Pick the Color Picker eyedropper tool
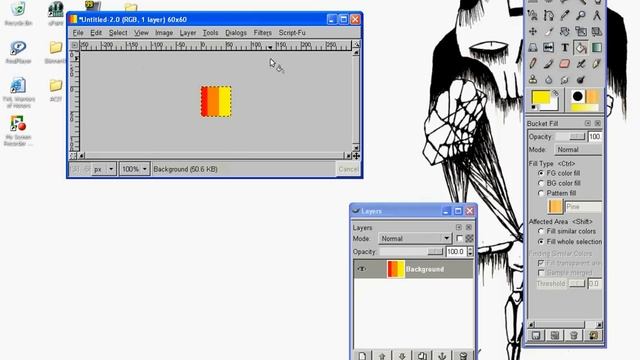Viewport: 640px width, 360px height. coord(564,16)
